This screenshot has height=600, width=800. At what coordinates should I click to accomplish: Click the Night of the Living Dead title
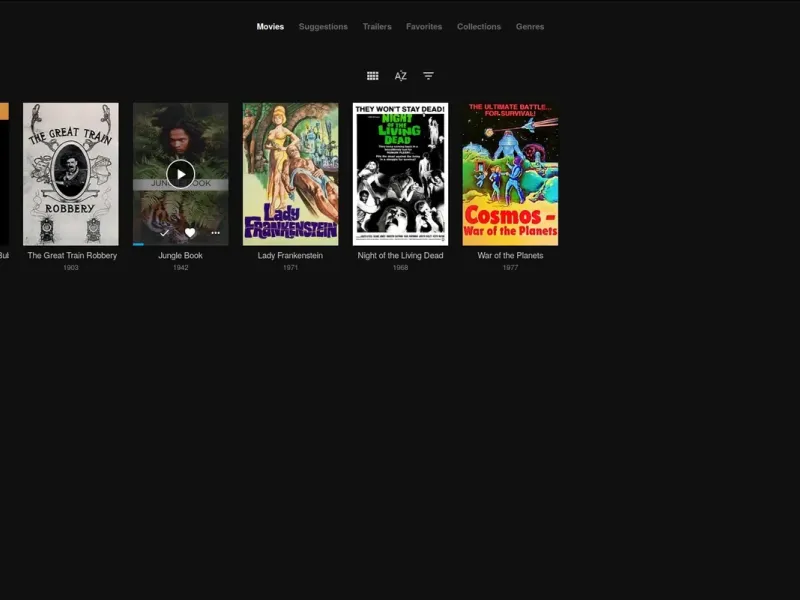[x=401, y=256]
